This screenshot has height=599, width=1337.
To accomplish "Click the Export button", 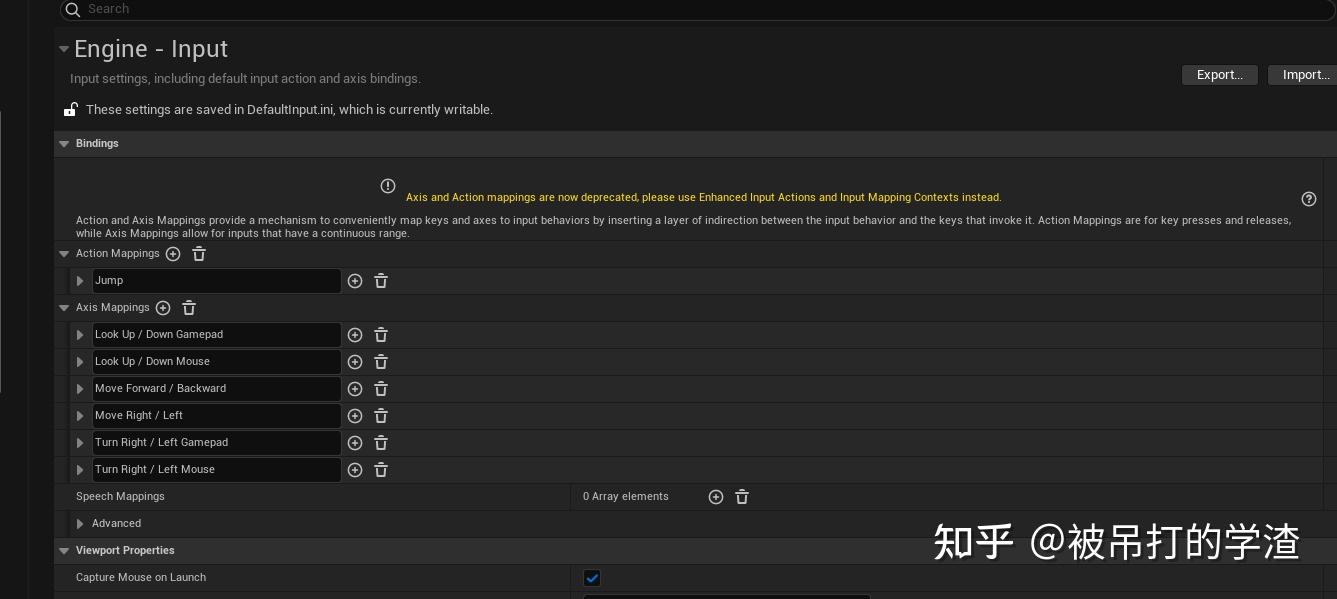I will tap(1219, 75).
